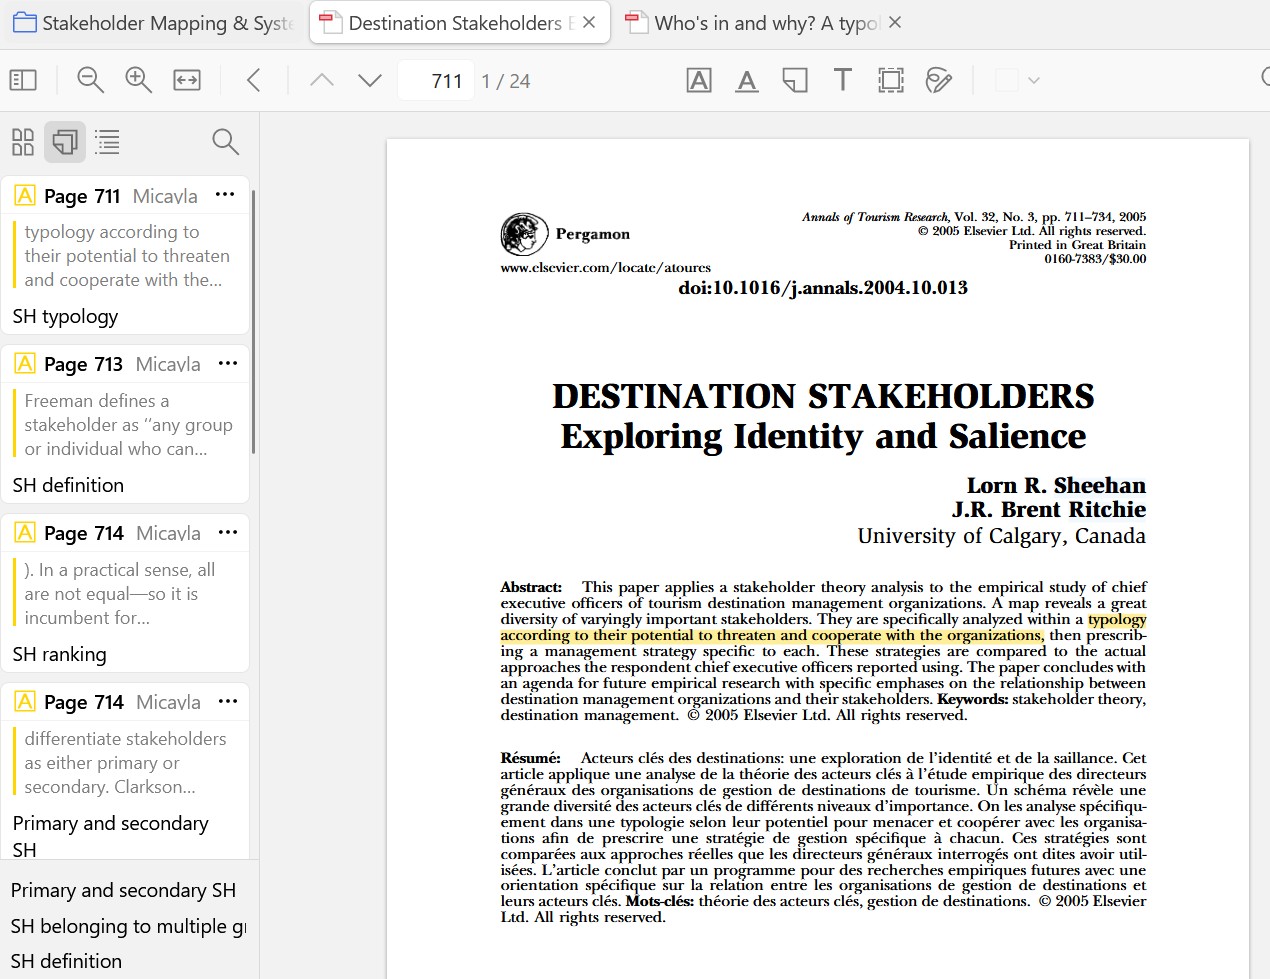
Task: Zoom in on the document
Action: pyautogui.click(x=138, y=81)
